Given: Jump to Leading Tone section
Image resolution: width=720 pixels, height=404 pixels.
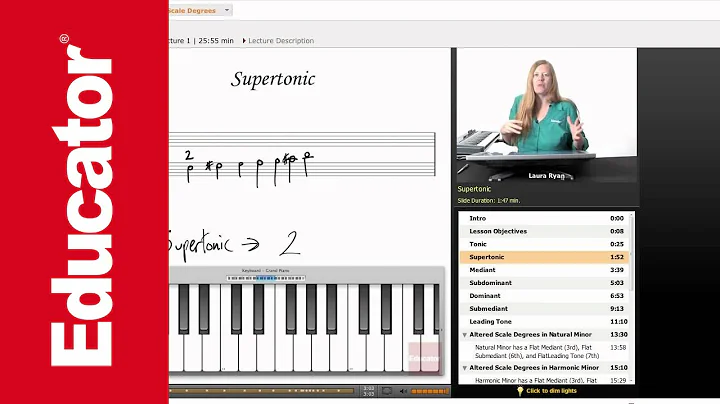Looking at the screenshot, I should coord(545,321).
